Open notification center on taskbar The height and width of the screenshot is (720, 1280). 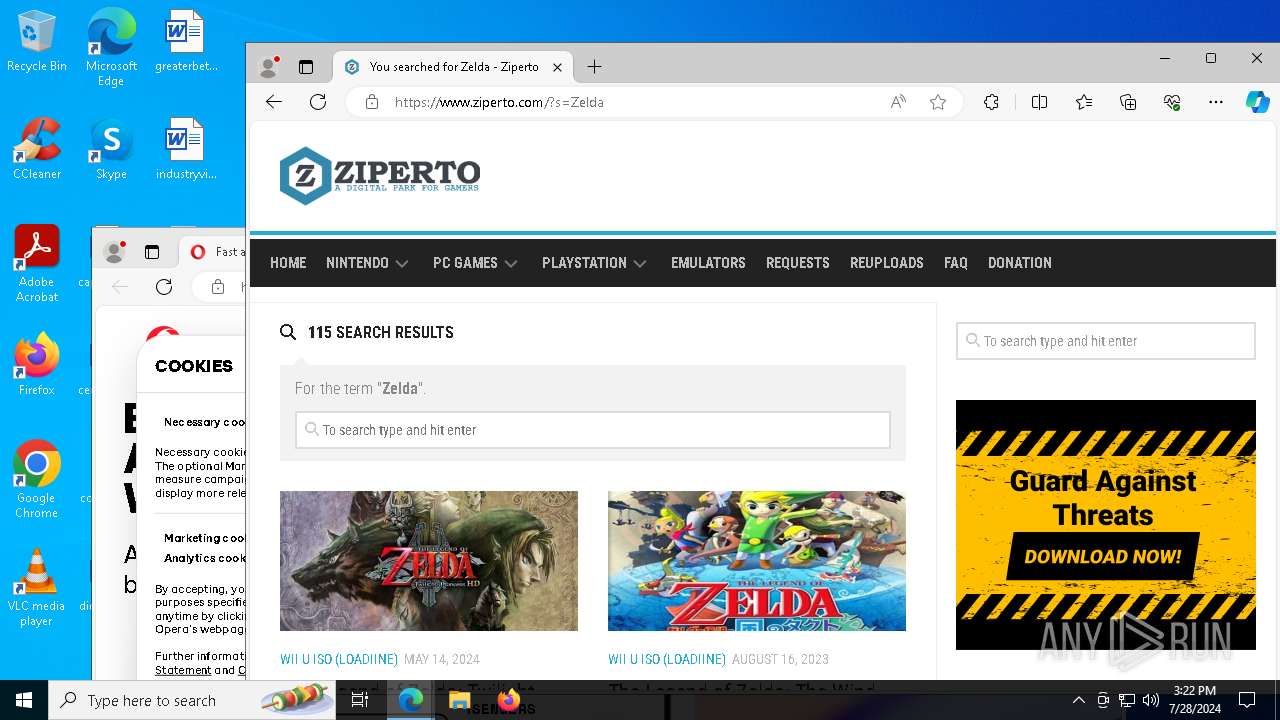(x=1247, y=701)
